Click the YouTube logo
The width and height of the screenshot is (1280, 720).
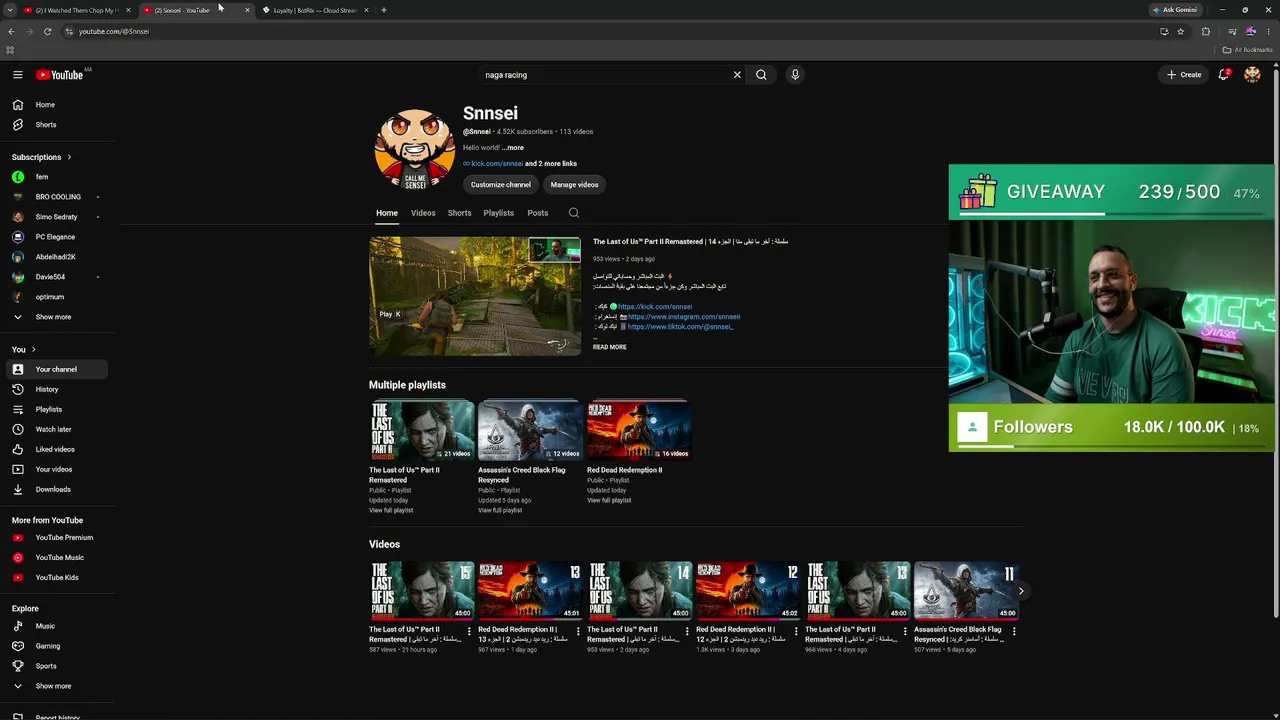pyautogui.click(x=60, y=75)
